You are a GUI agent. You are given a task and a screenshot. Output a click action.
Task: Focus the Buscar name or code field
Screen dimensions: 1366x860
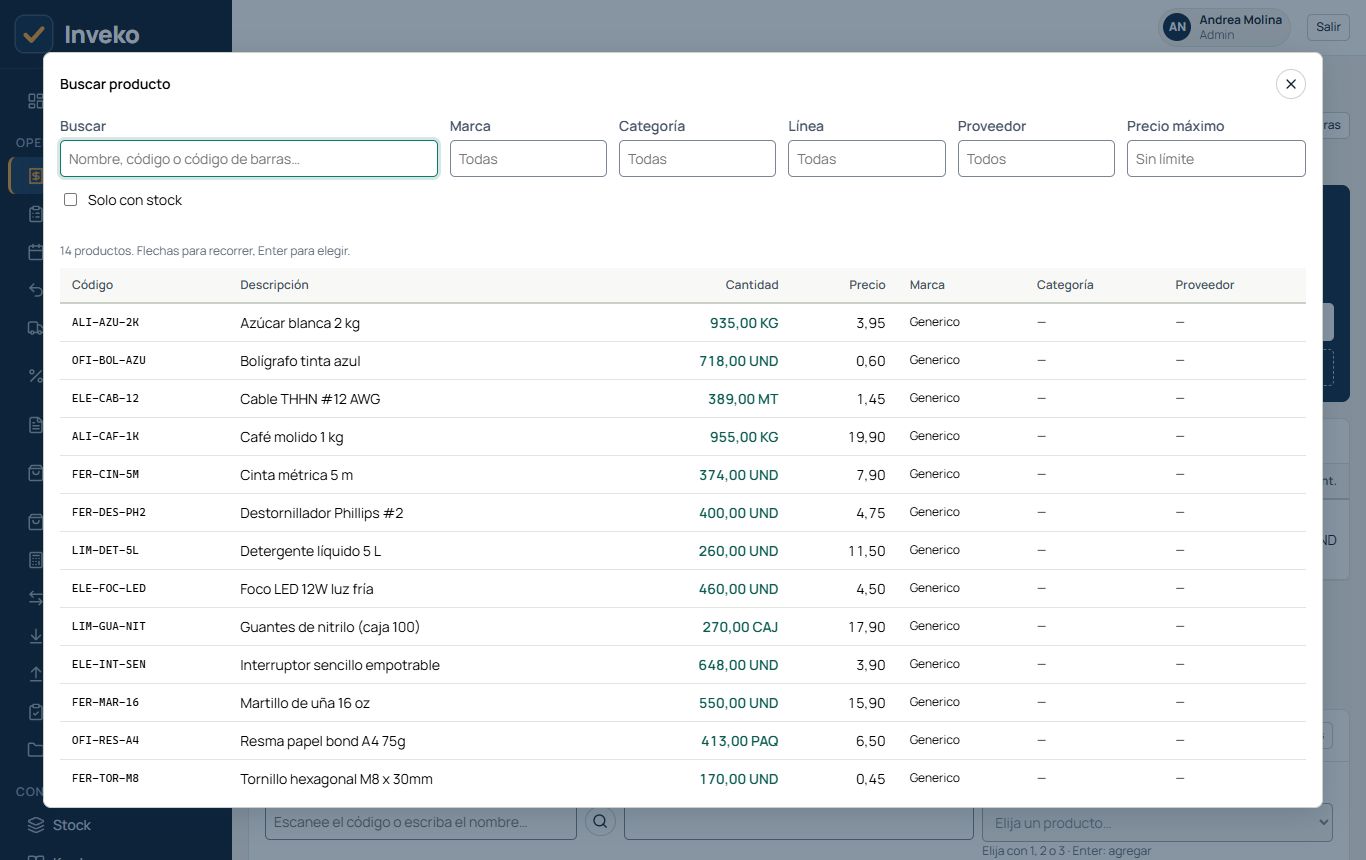click(x=249, y=159)
